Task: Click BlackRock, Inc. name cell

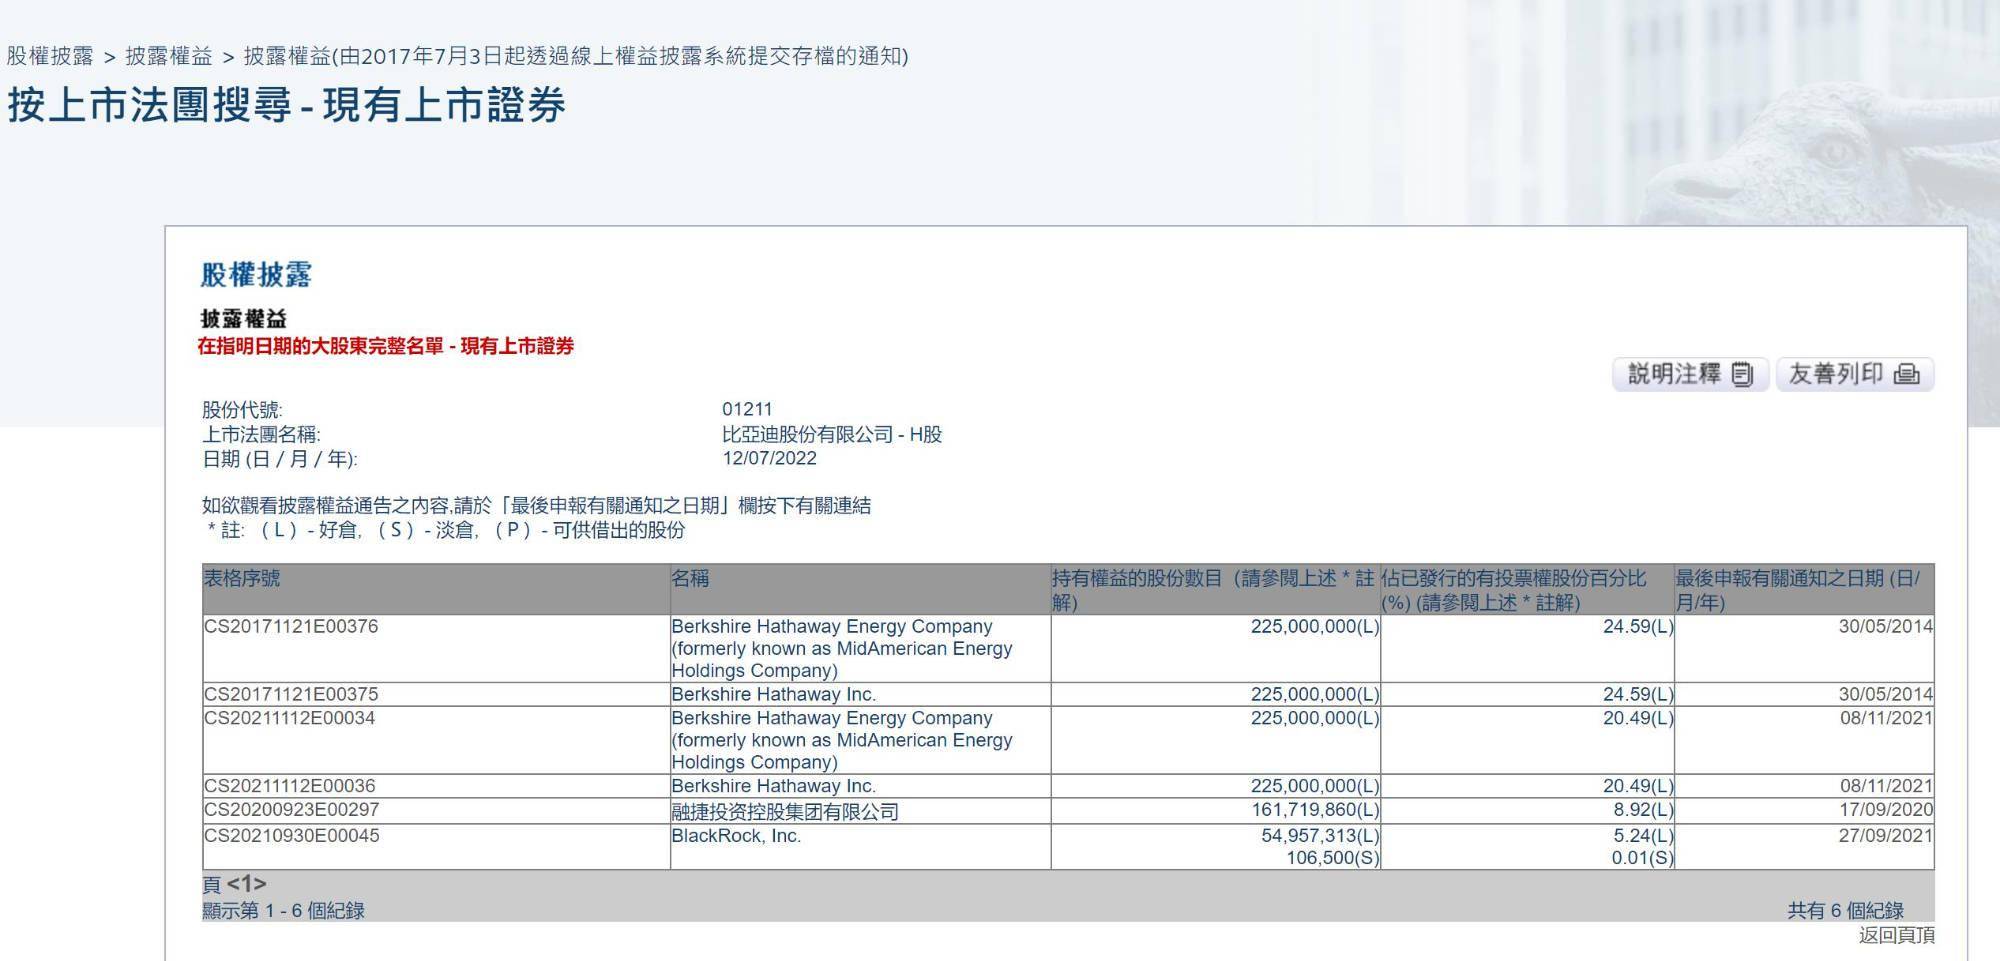Action: coord(736,836)
